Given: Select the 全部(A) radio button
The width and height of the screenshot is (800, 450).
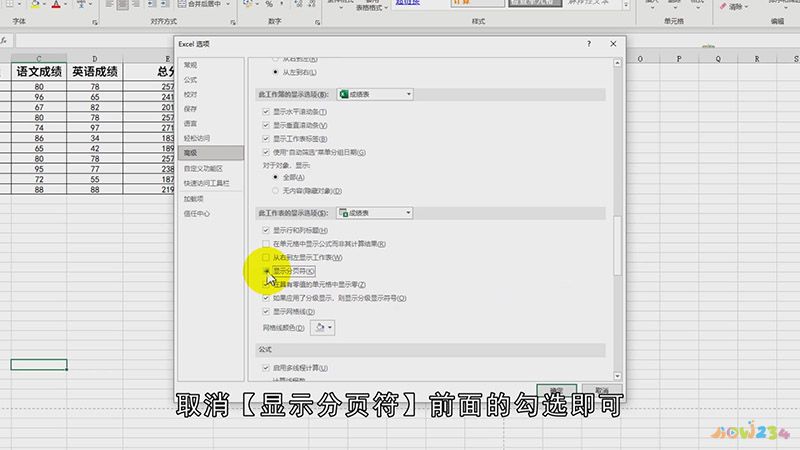Looking at the screenshot, I should [x=276, y=177].
